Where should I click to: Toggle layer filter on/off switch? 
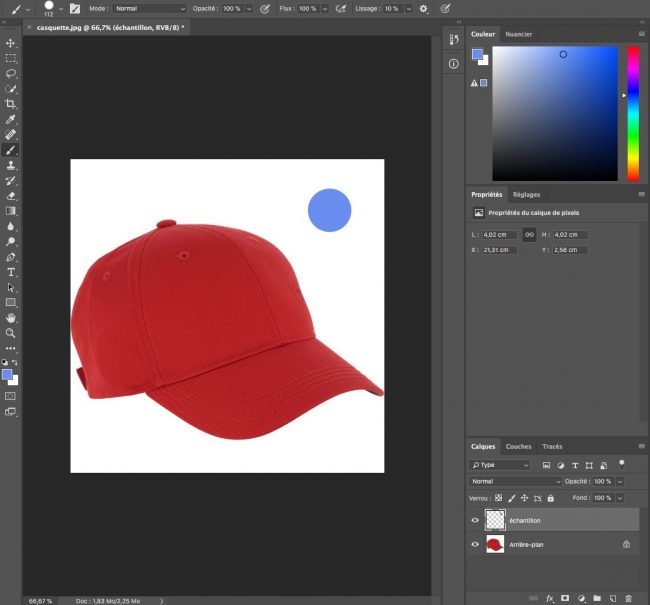click(x=621, y=464)
